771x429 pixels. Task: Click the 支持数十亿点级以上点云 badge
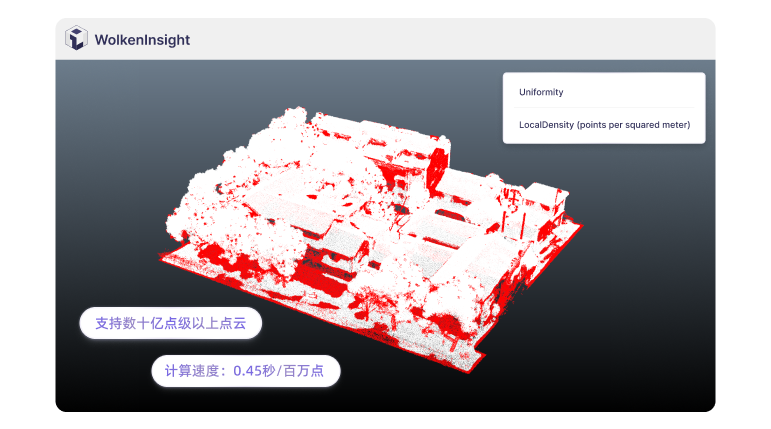pos(171,323)
